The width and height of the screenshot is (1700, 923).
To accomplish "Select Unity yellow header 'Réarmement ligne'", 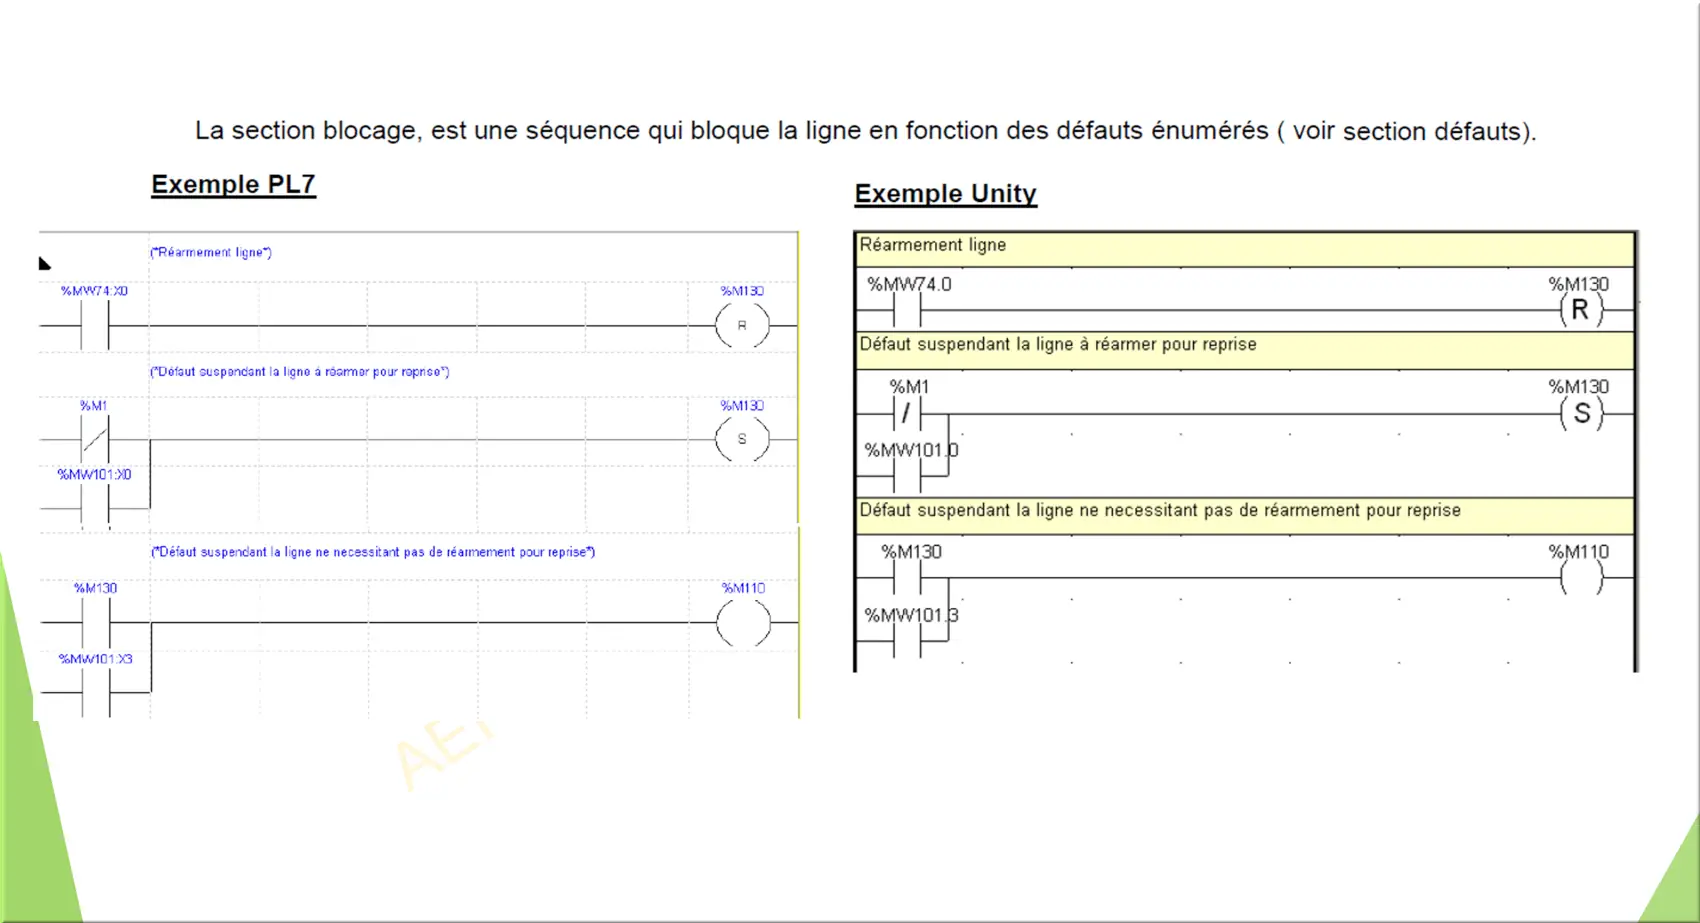I will pos(1245,249).
